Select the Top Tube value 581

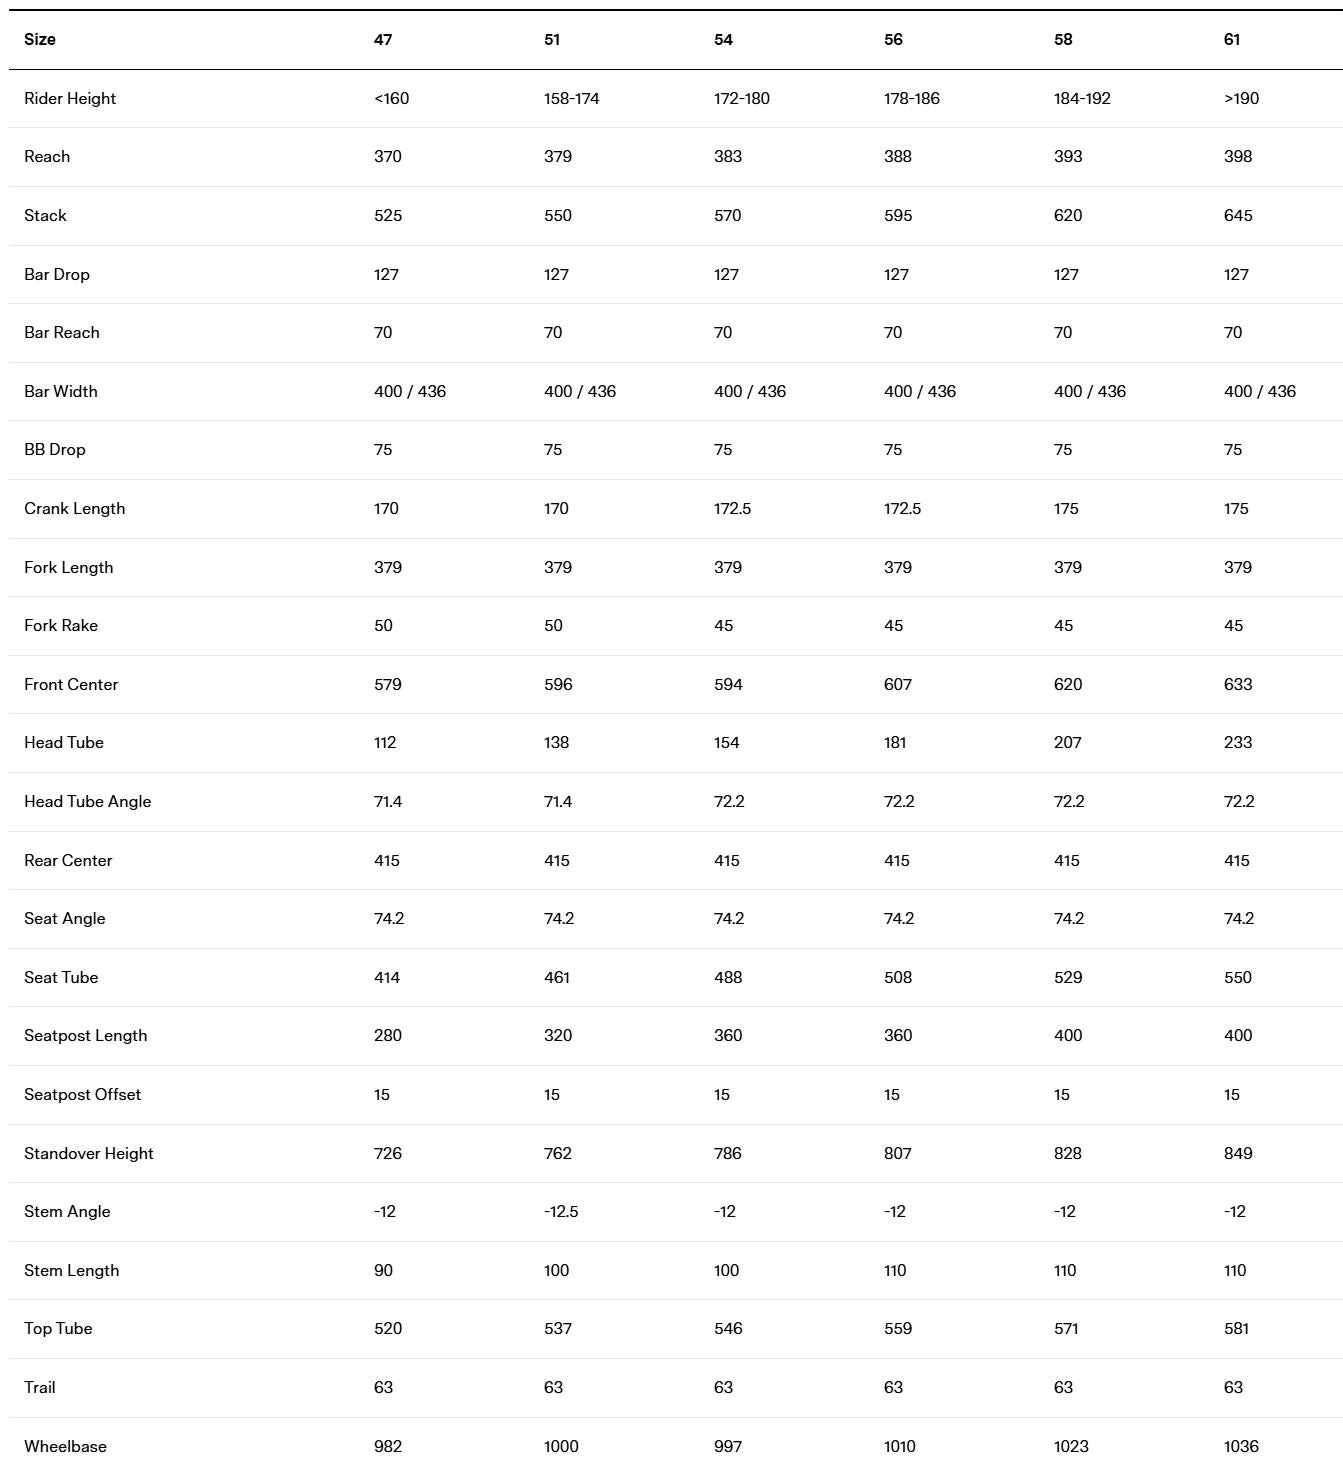(x=1237, y=1328)
